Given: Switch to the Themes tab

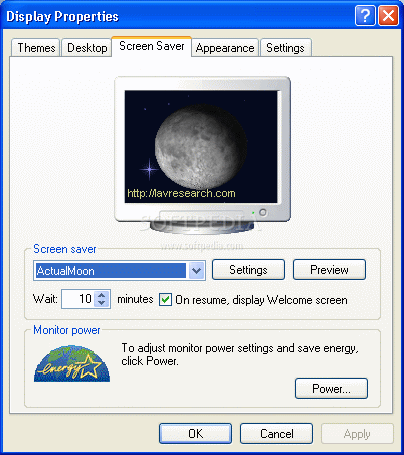Looking at the screenshot, I should pyautogui.click(x=36, y=48).
